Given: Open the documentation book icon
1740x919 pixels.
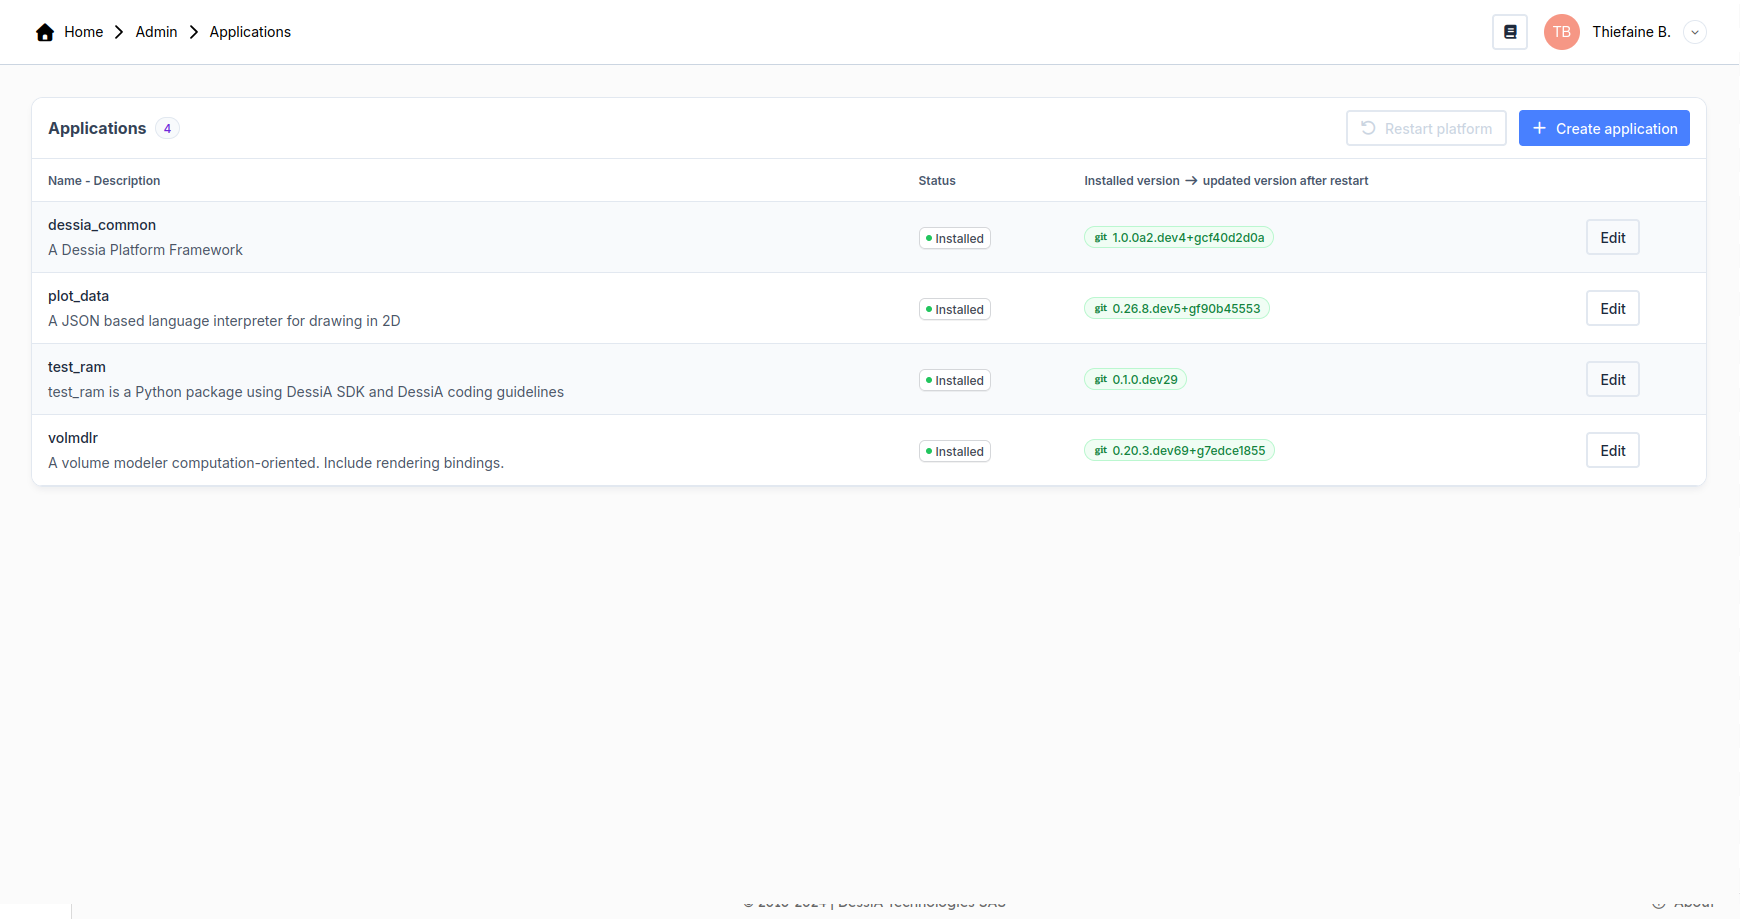Looking at the screenshot, I should point(1510,32).
